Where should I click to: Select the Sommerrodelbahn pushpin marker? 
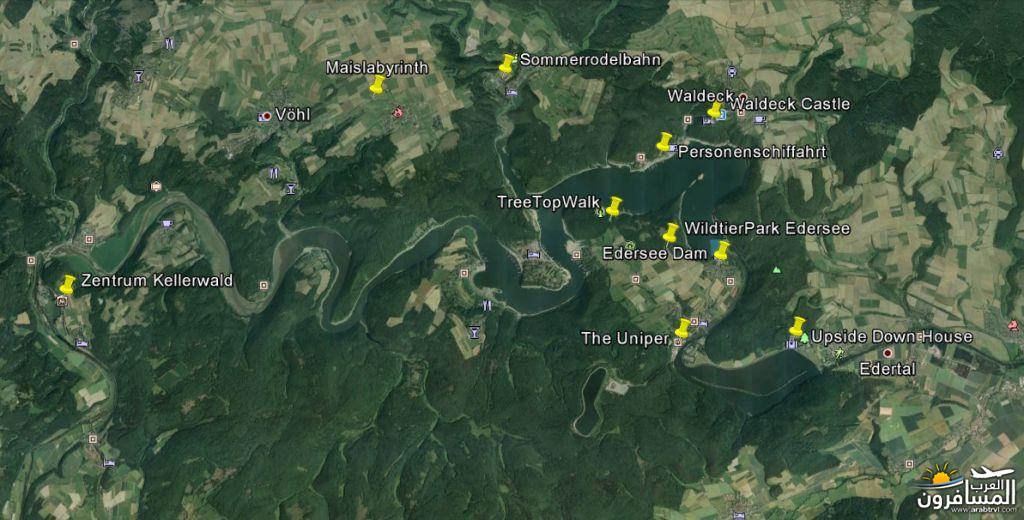pos(507,63)
